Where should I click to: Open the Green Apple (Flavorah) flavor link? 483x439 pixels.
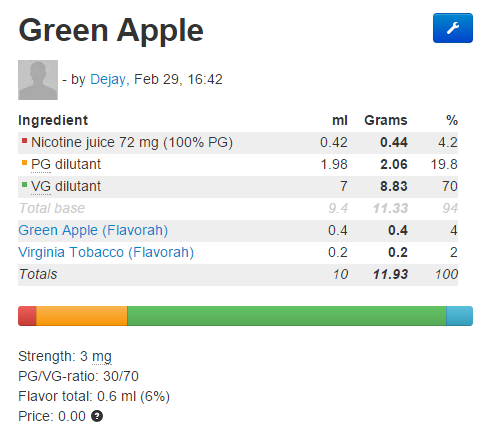(x=93, y=230)
